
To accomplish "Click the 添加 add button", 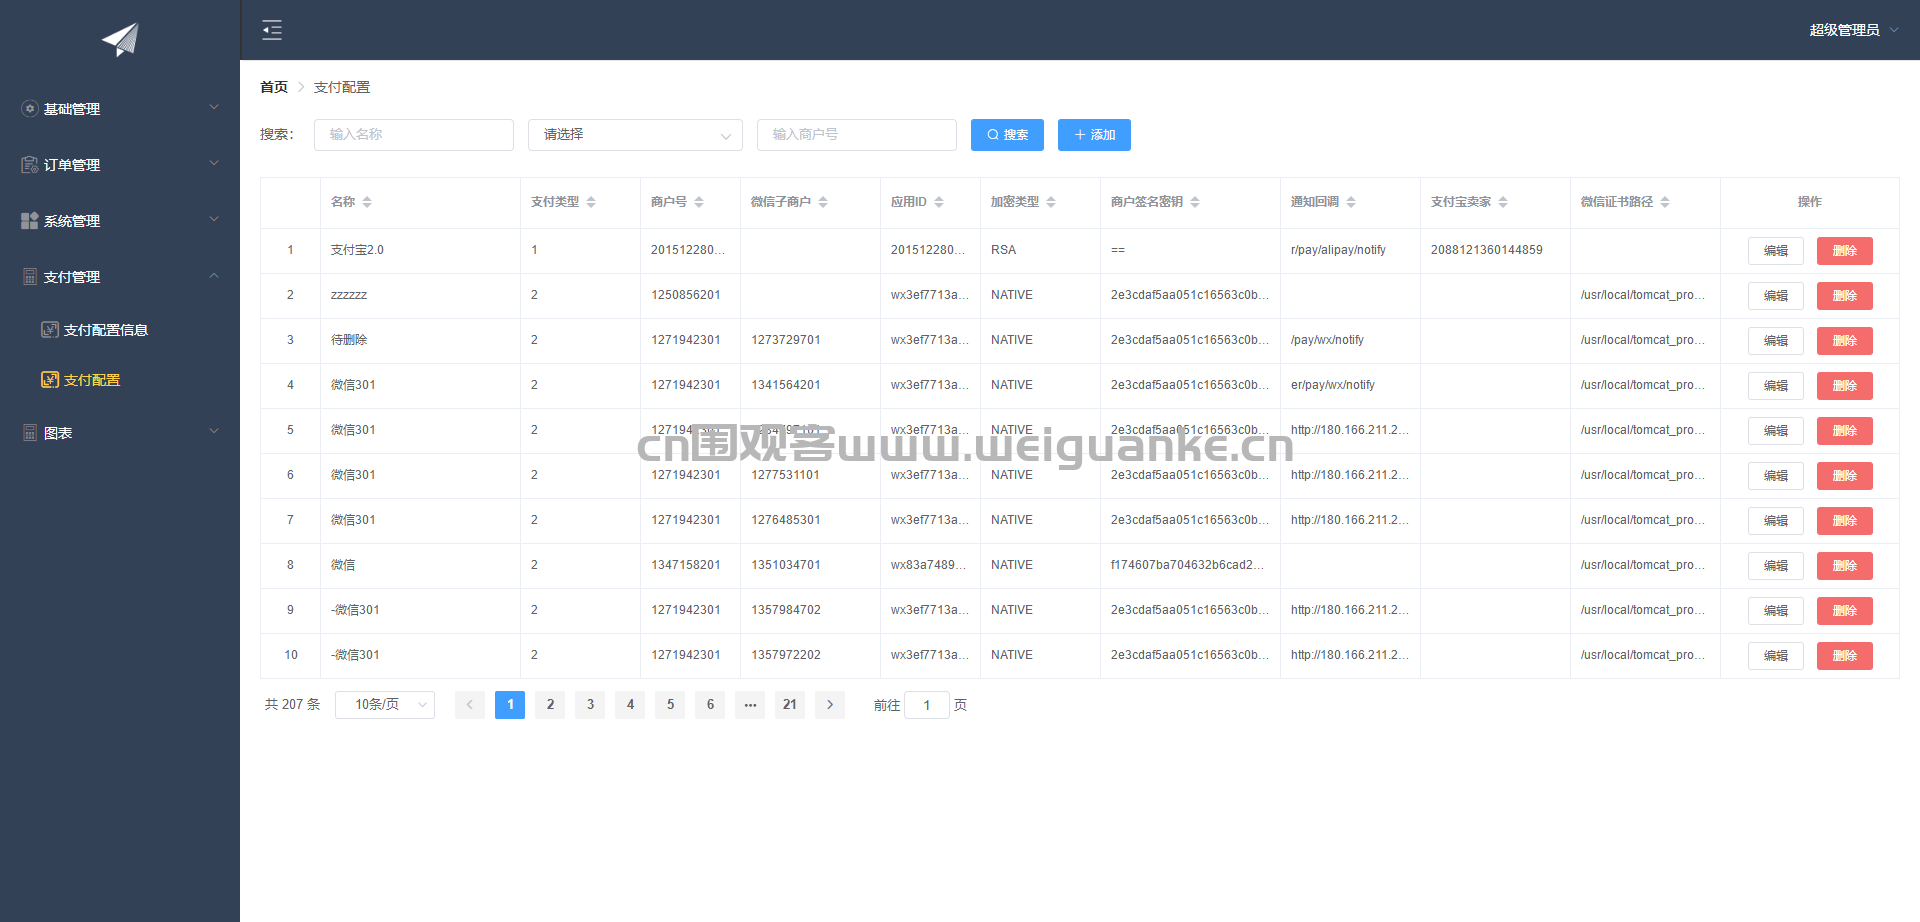I will point(1094,135).
